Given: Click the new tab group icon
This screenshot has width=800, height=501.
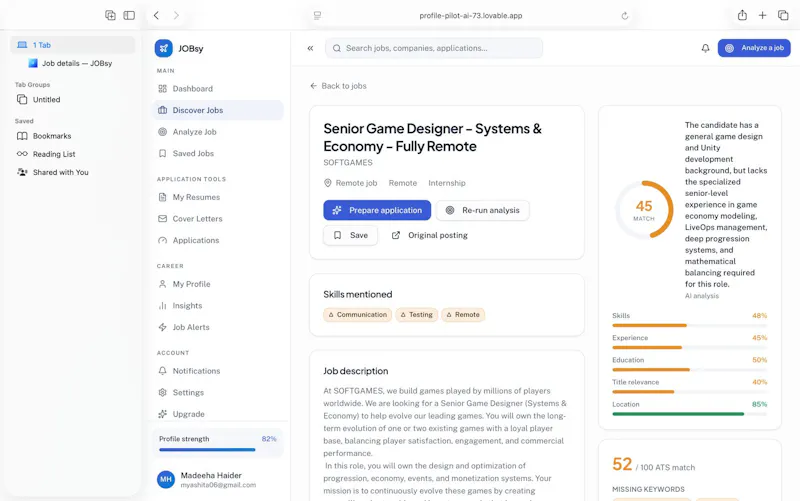Looking at the screenshot, I should tap(110, 15).
